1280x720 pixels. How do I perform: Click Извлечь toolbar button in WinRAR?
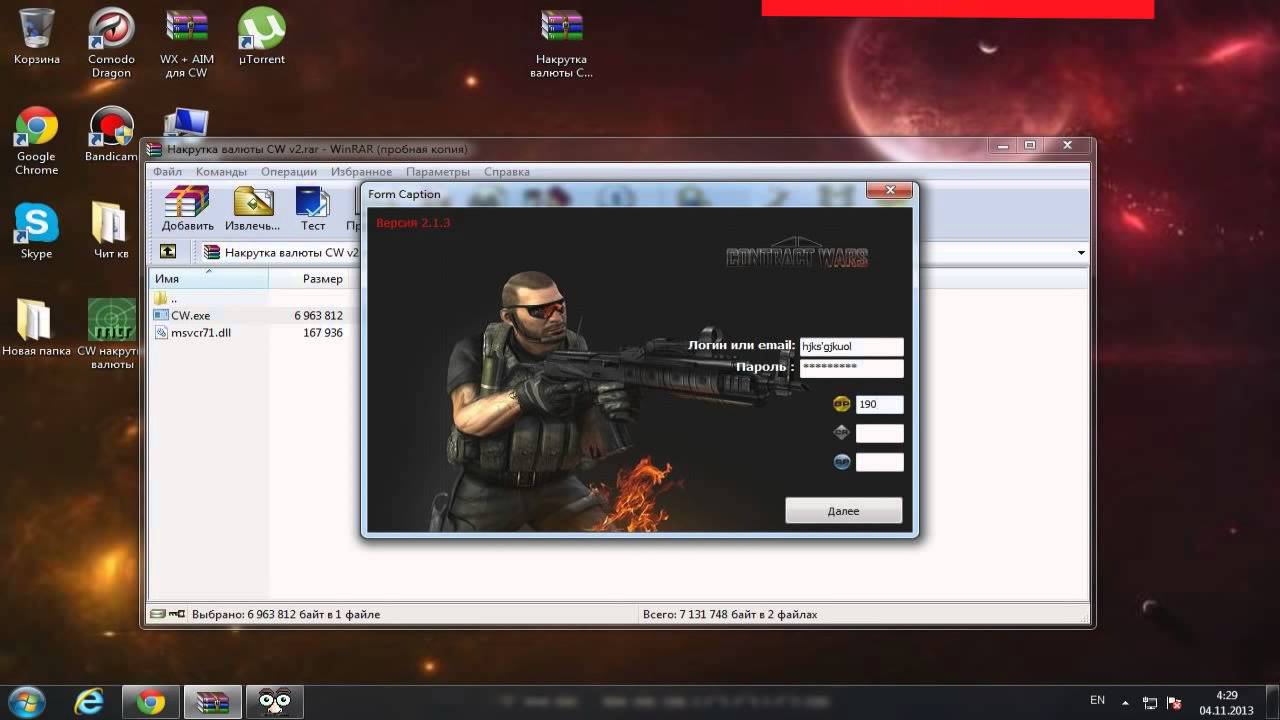coord(253,209)
